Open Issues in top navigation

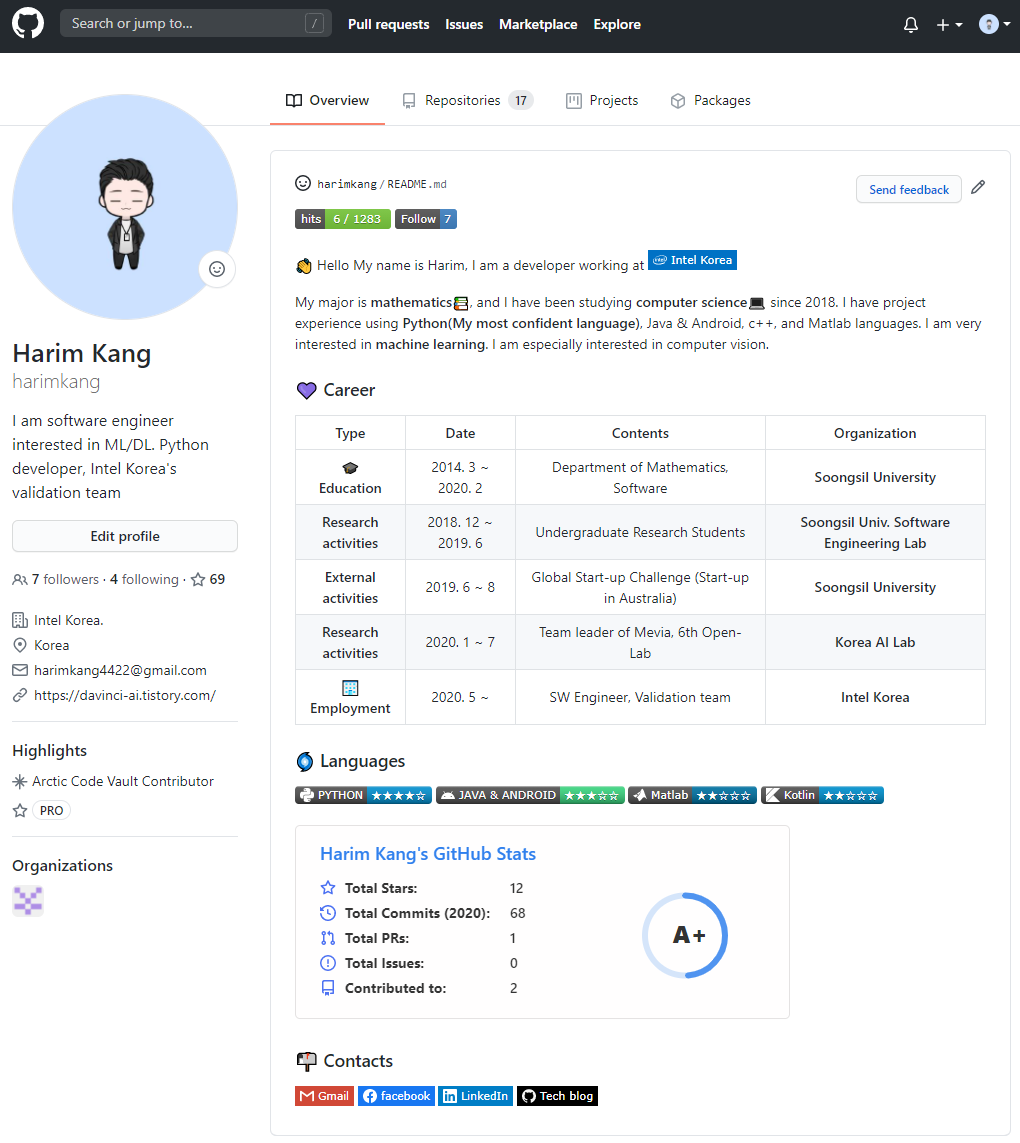coord(464,24)
